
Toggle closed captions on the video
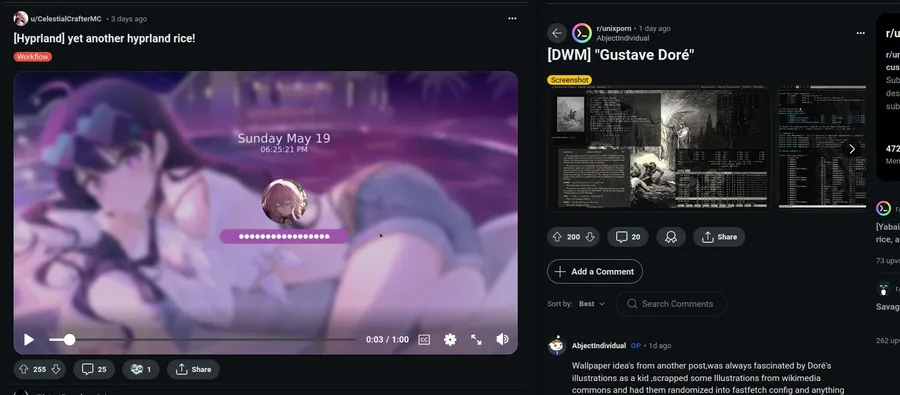[x=424, y=339]
